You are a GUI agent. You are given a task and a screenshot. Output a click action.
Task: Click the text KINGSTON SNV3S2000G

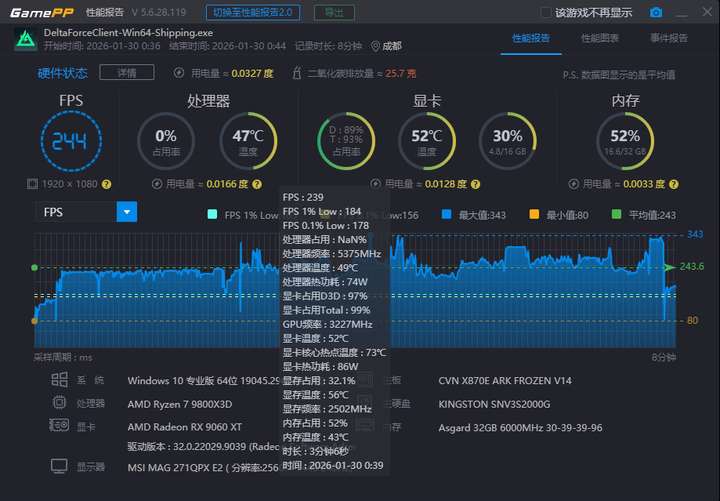[x=494, y=405]
